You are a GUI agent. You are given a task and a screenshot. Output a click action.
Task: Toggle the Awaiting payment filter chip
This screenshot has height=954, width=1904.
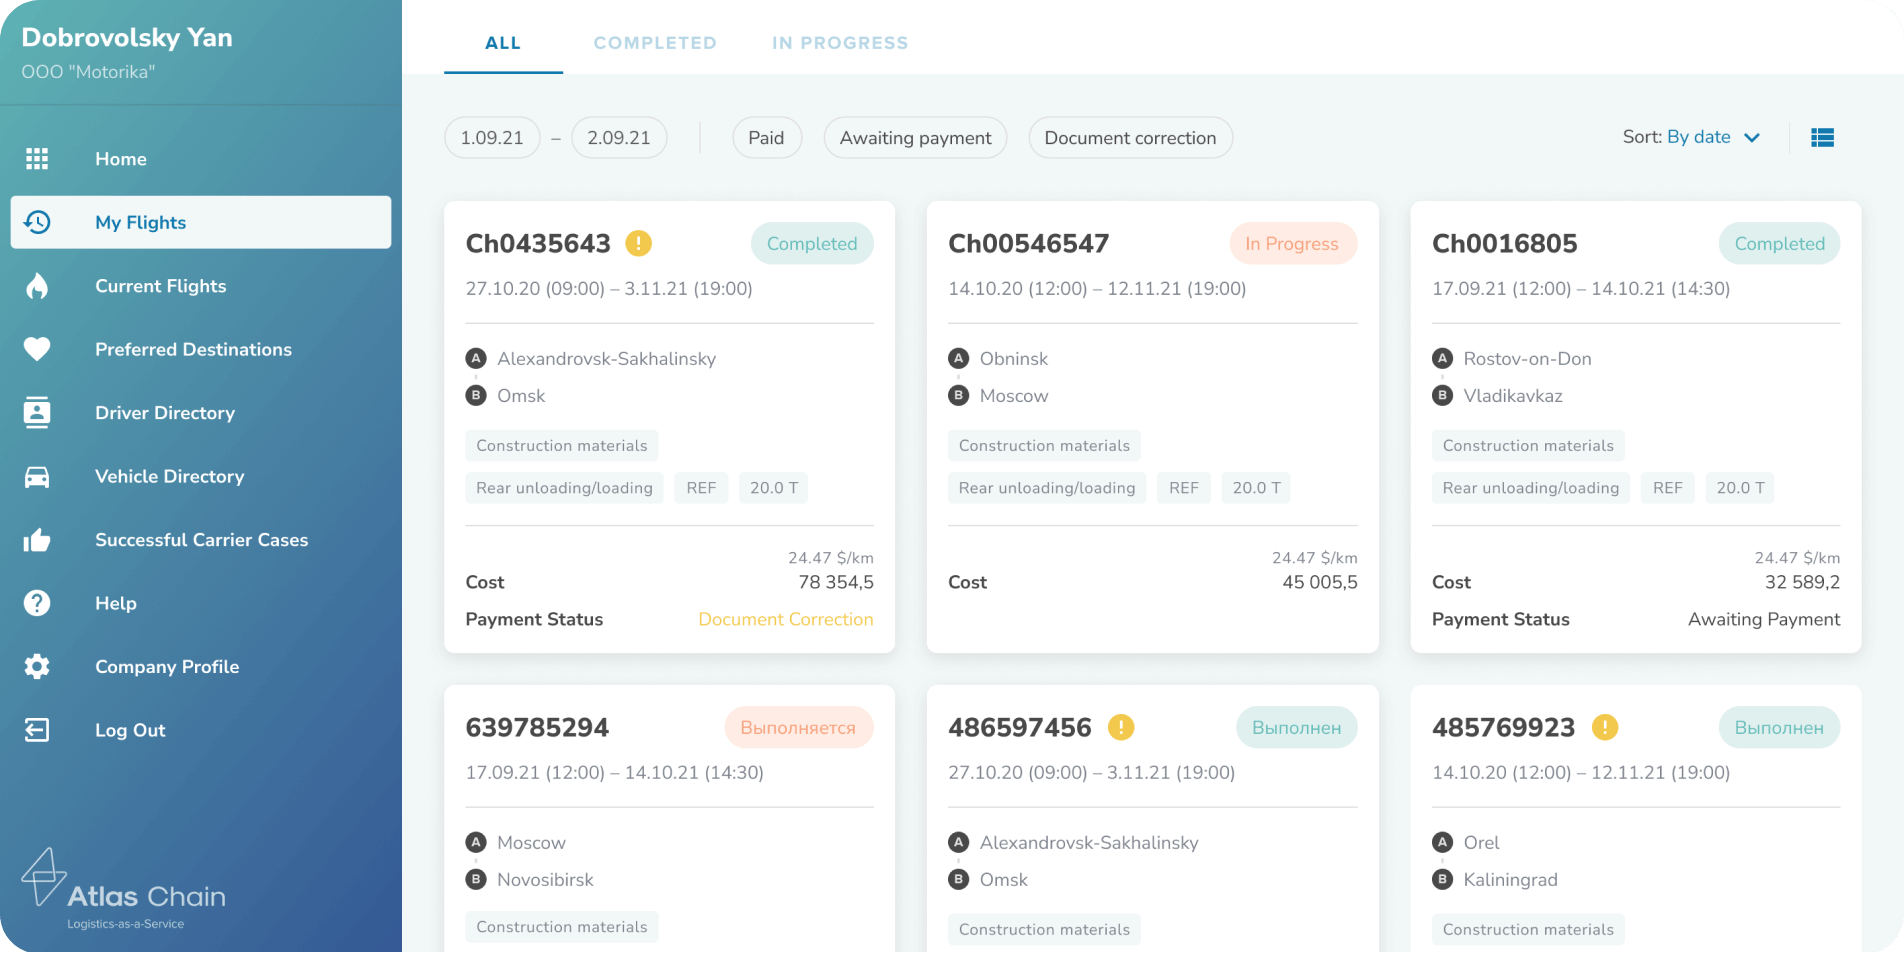(915, 138)
